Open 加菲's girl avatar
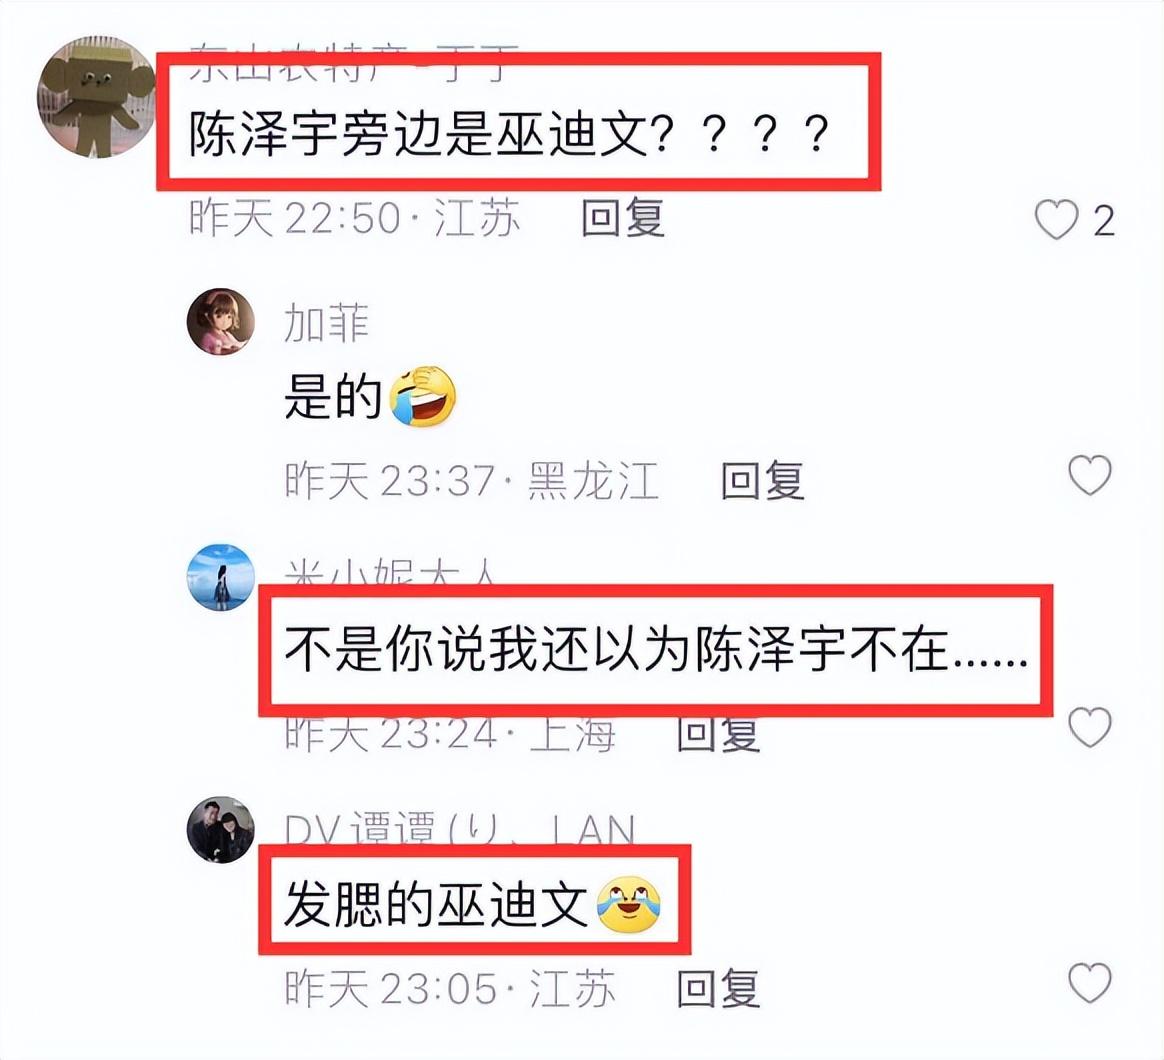This screenshot has width=1164, height=1060. [220, 321]
